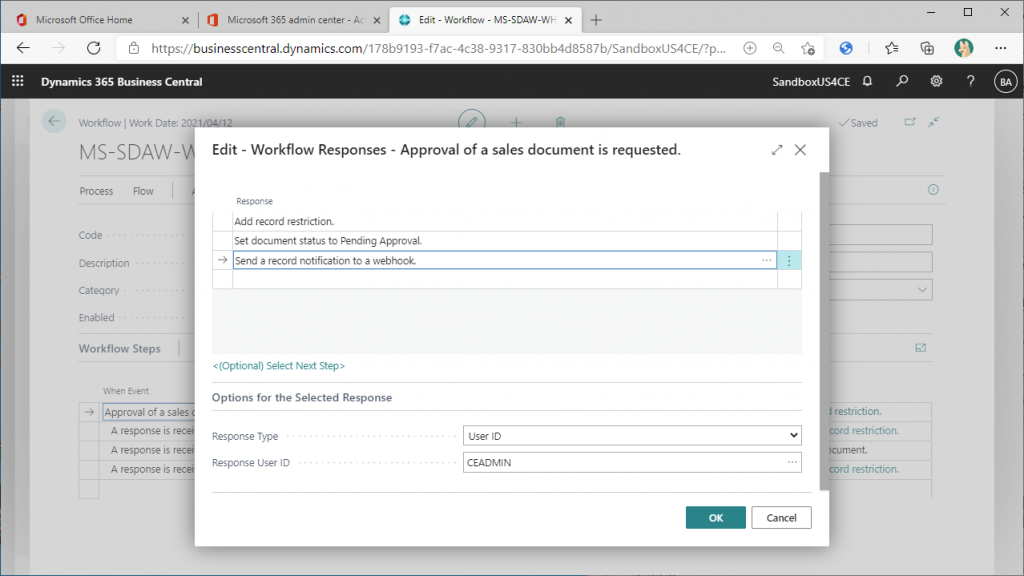Click the edit pencil on Workflow page
Image resolution: width=1024 pixels, height=576 pixels.
point(472,122)
